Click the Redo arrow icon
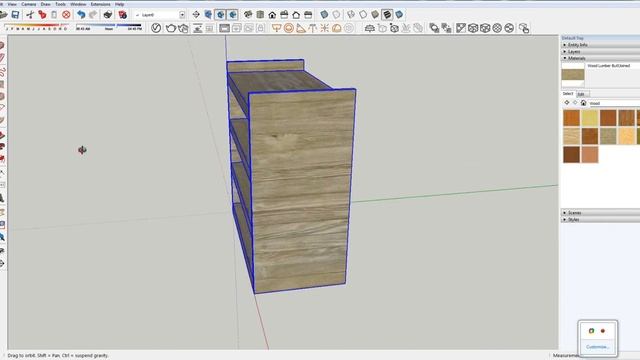Image resolution: width=640 pixels, height=360 pixels. coord(93,15)
